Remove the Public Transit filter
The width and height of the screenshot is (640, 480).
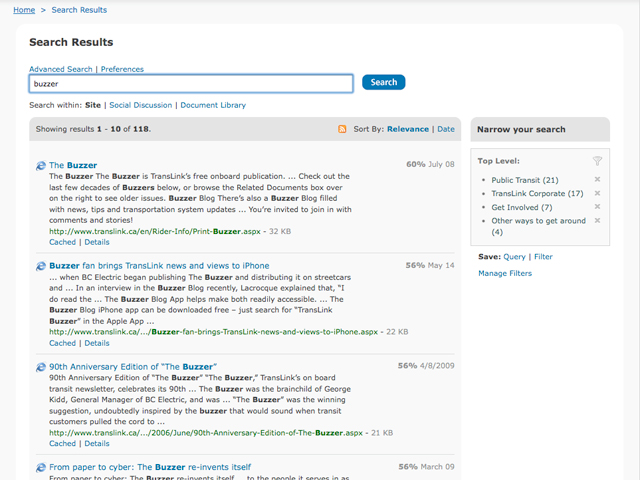click(597, 180)
